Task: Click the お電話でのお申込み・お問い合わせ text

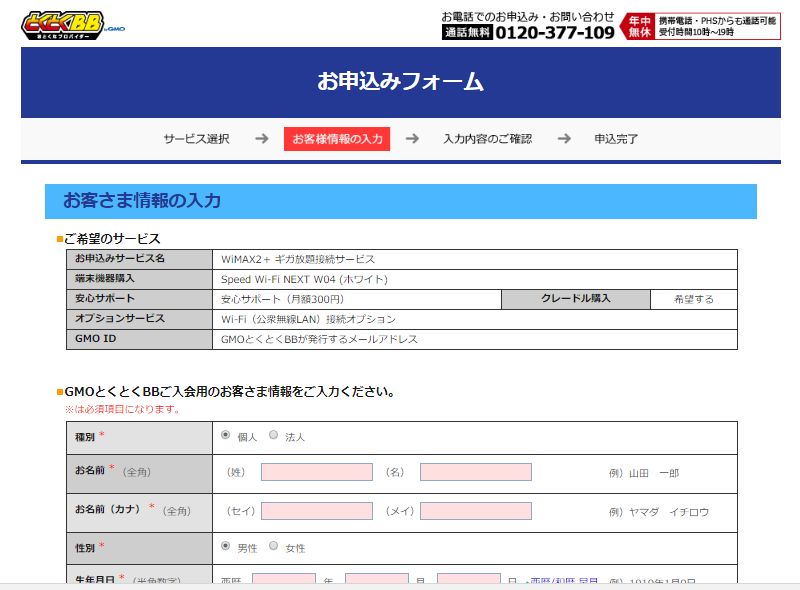Action: (528, 17)
